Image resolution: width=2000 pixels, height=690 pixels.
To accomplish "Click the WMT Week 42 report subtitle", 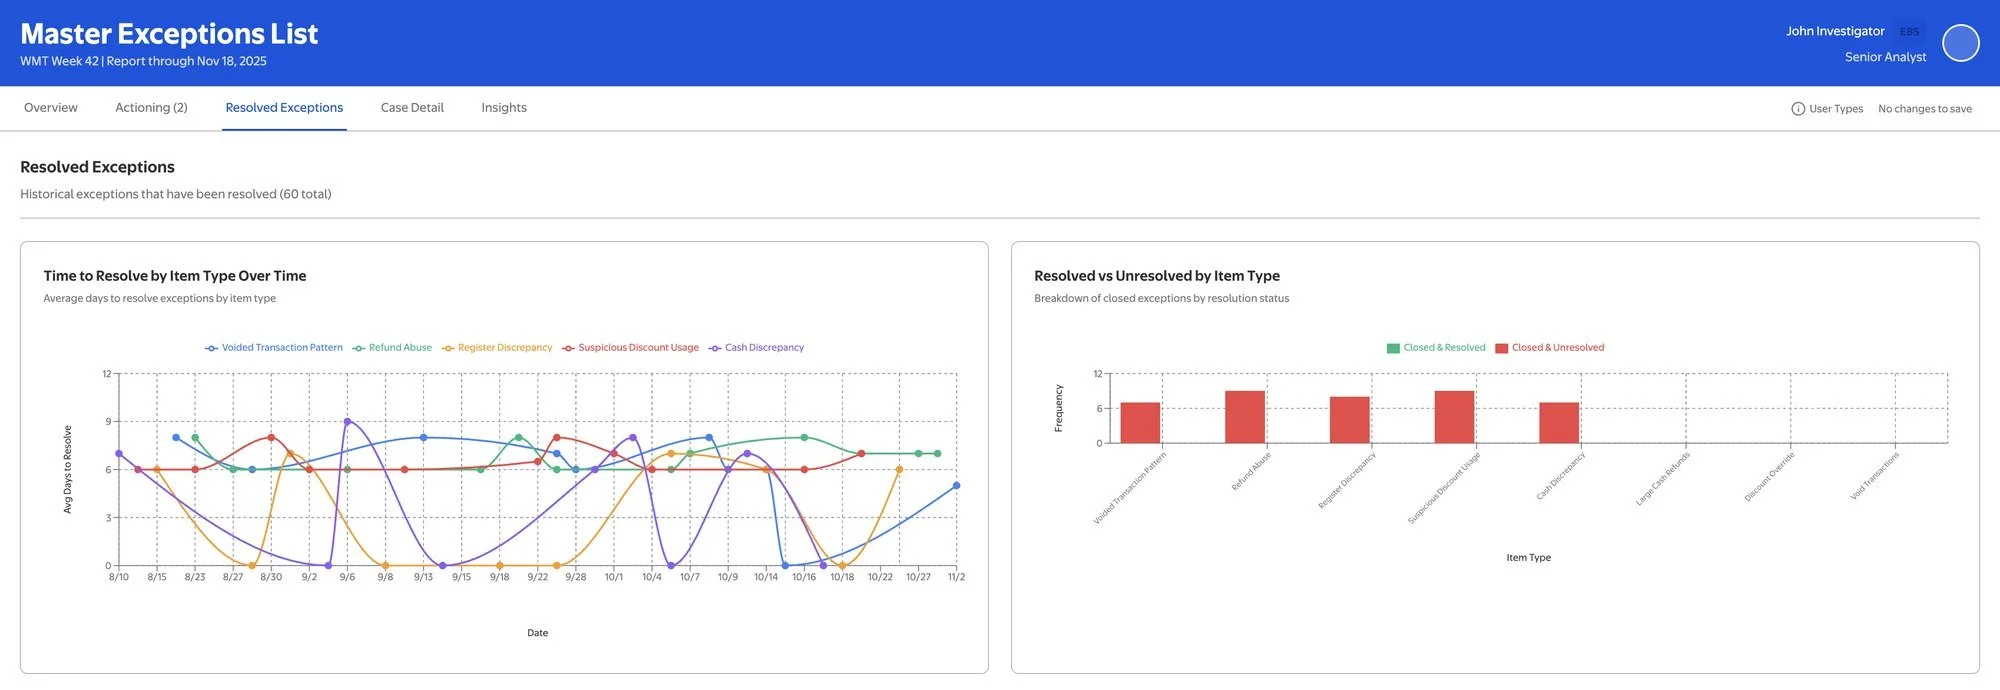I will pos(143,61).
